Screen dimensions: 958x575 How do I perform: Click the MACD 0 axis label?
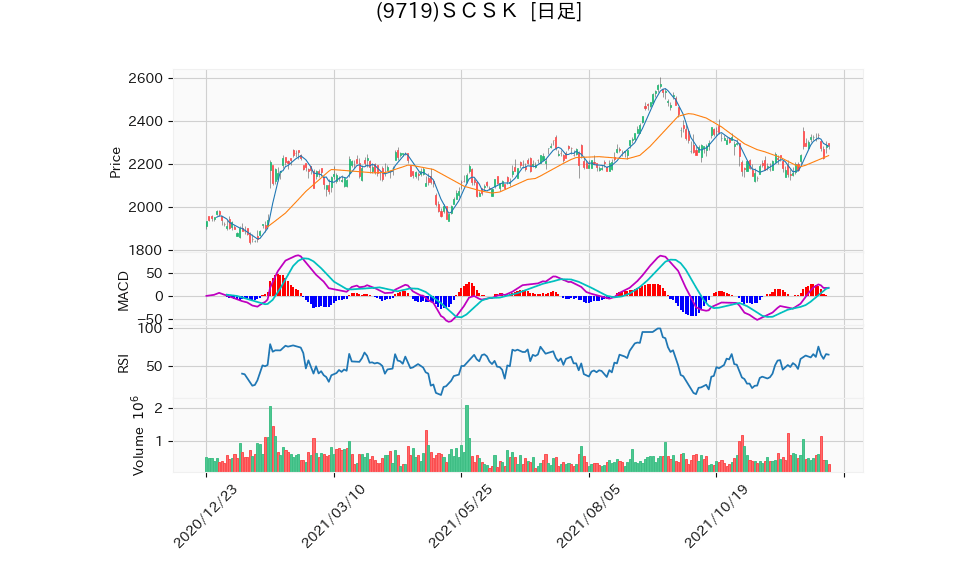click(x=159, y=297)
